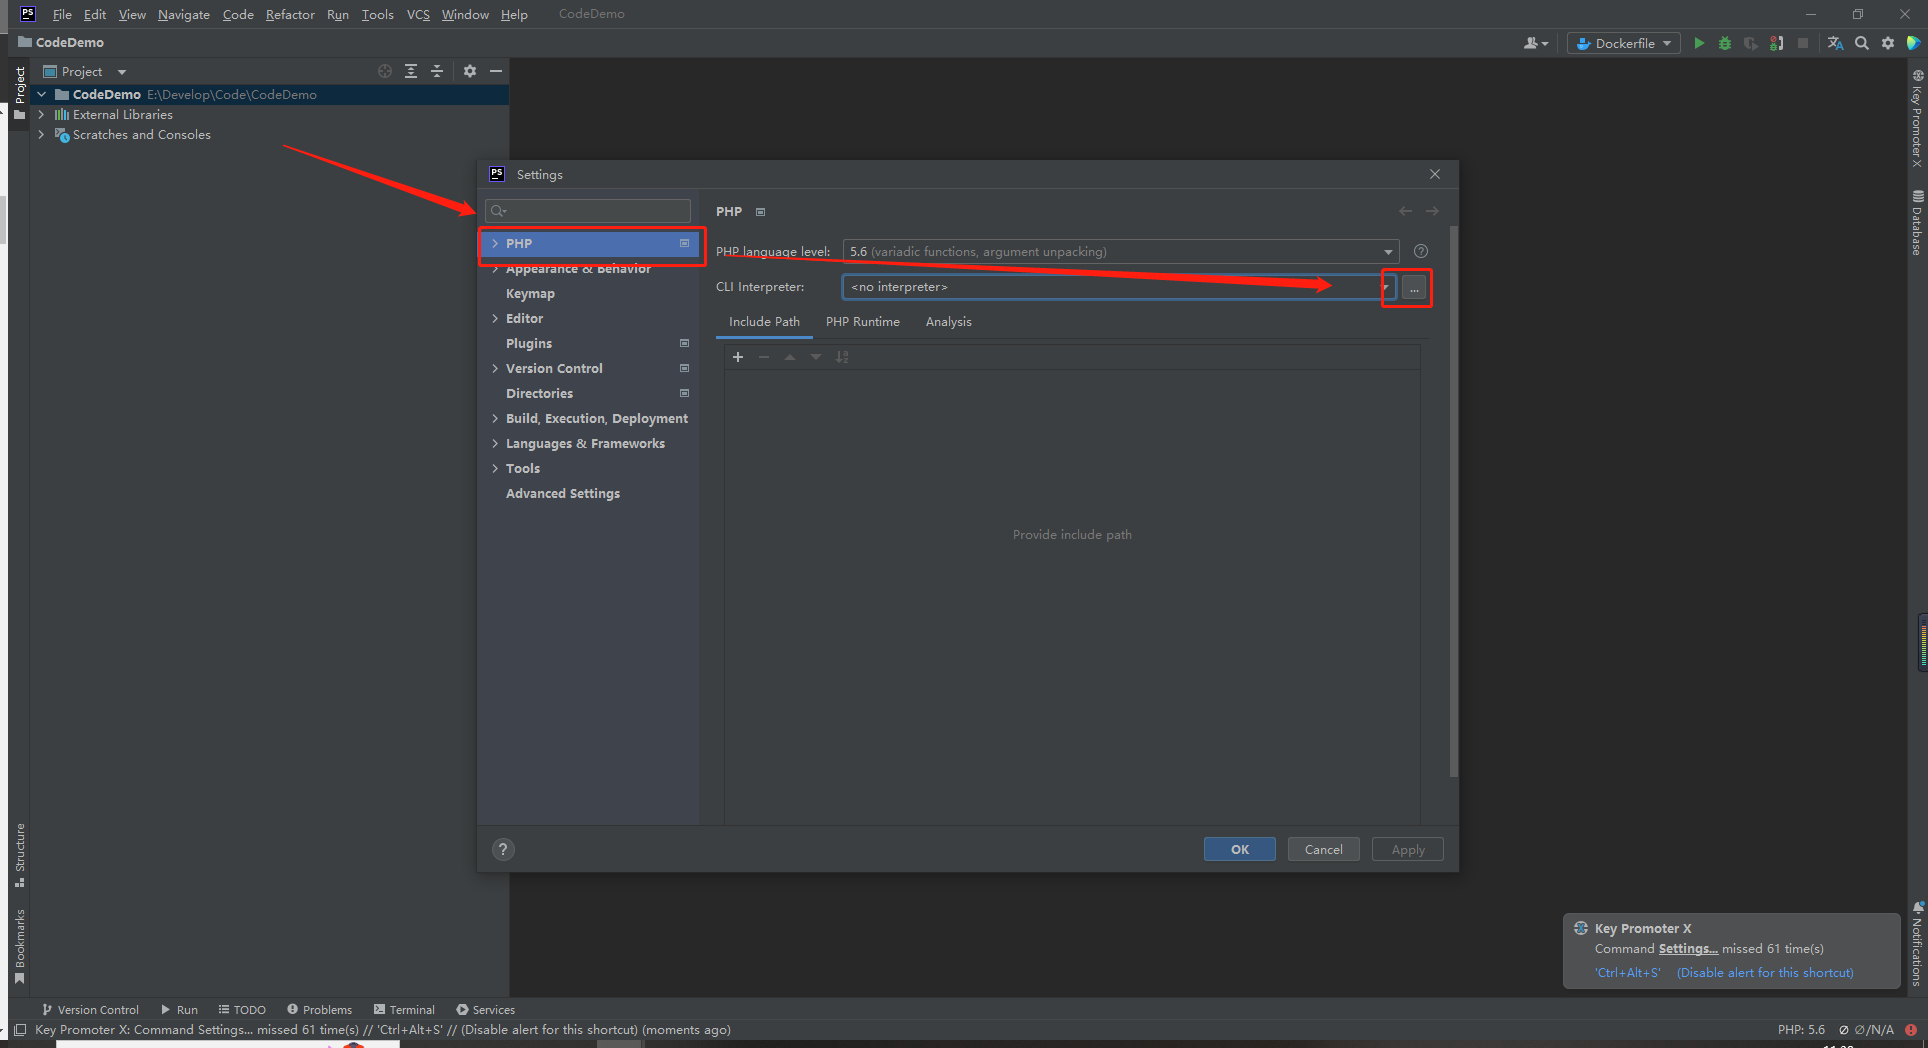Click OK in Settings dialog
1928x1048 pixels.
click(1240, 849)
